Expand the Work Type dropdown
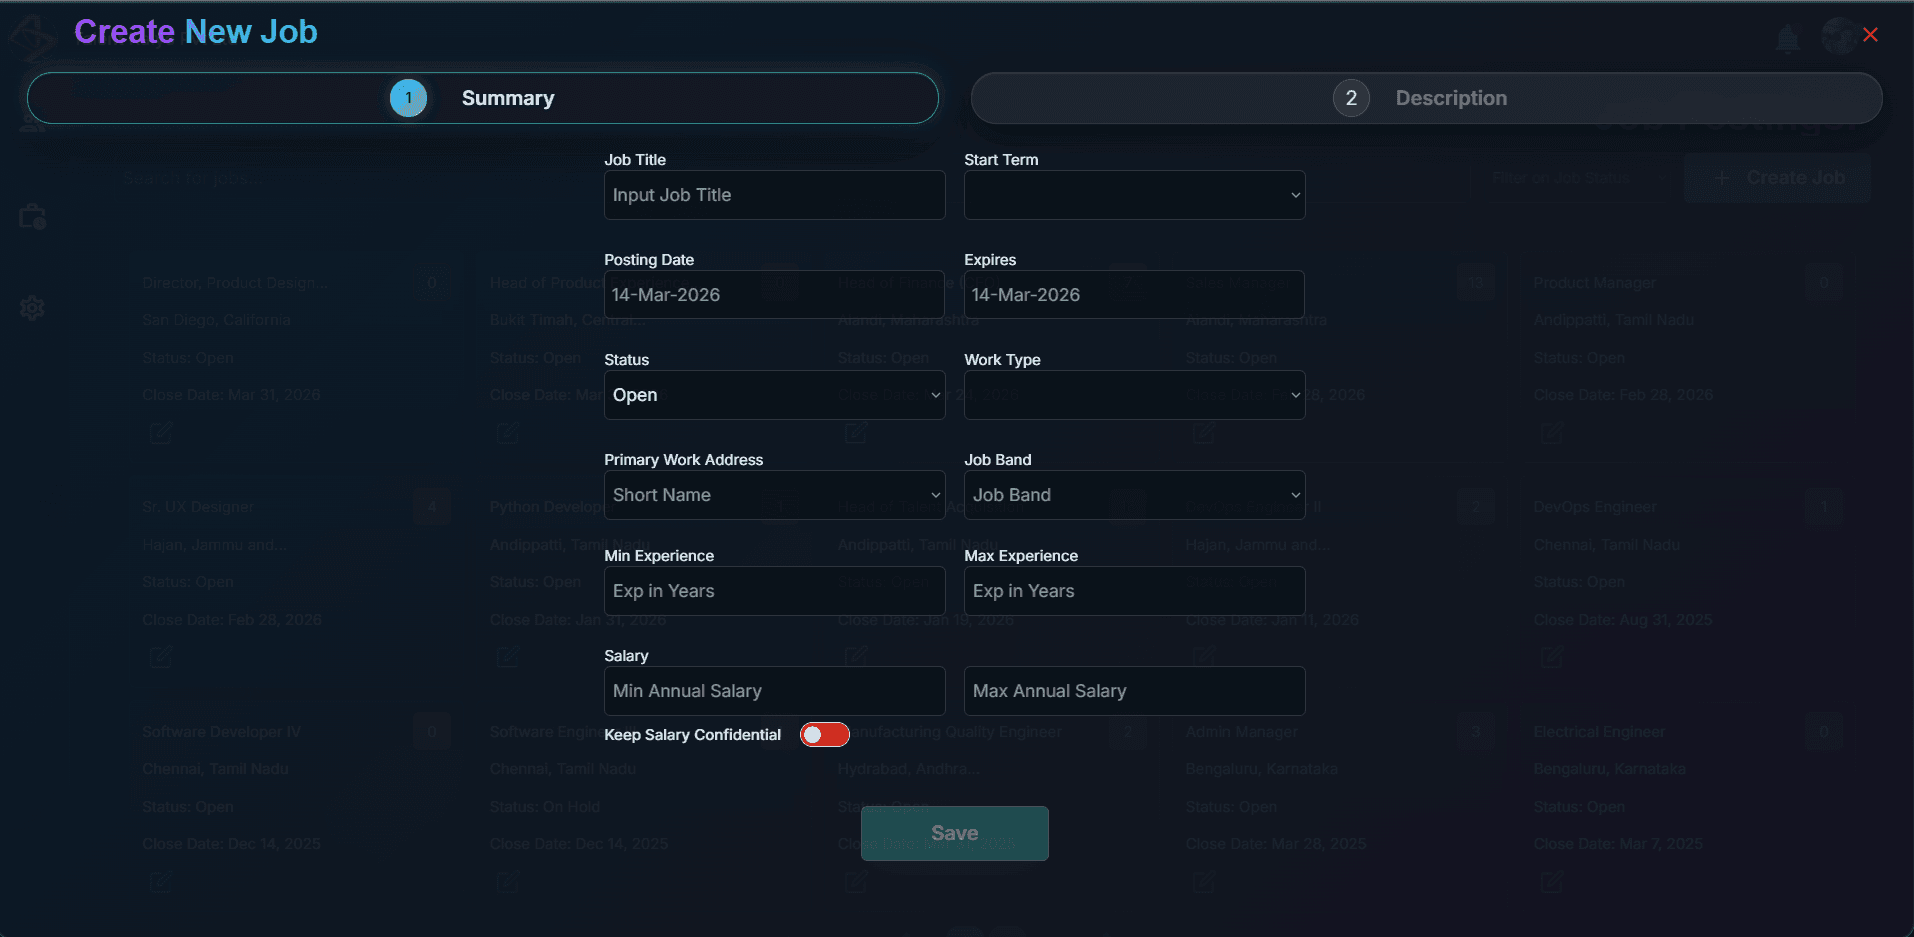 coord(1133,395)
